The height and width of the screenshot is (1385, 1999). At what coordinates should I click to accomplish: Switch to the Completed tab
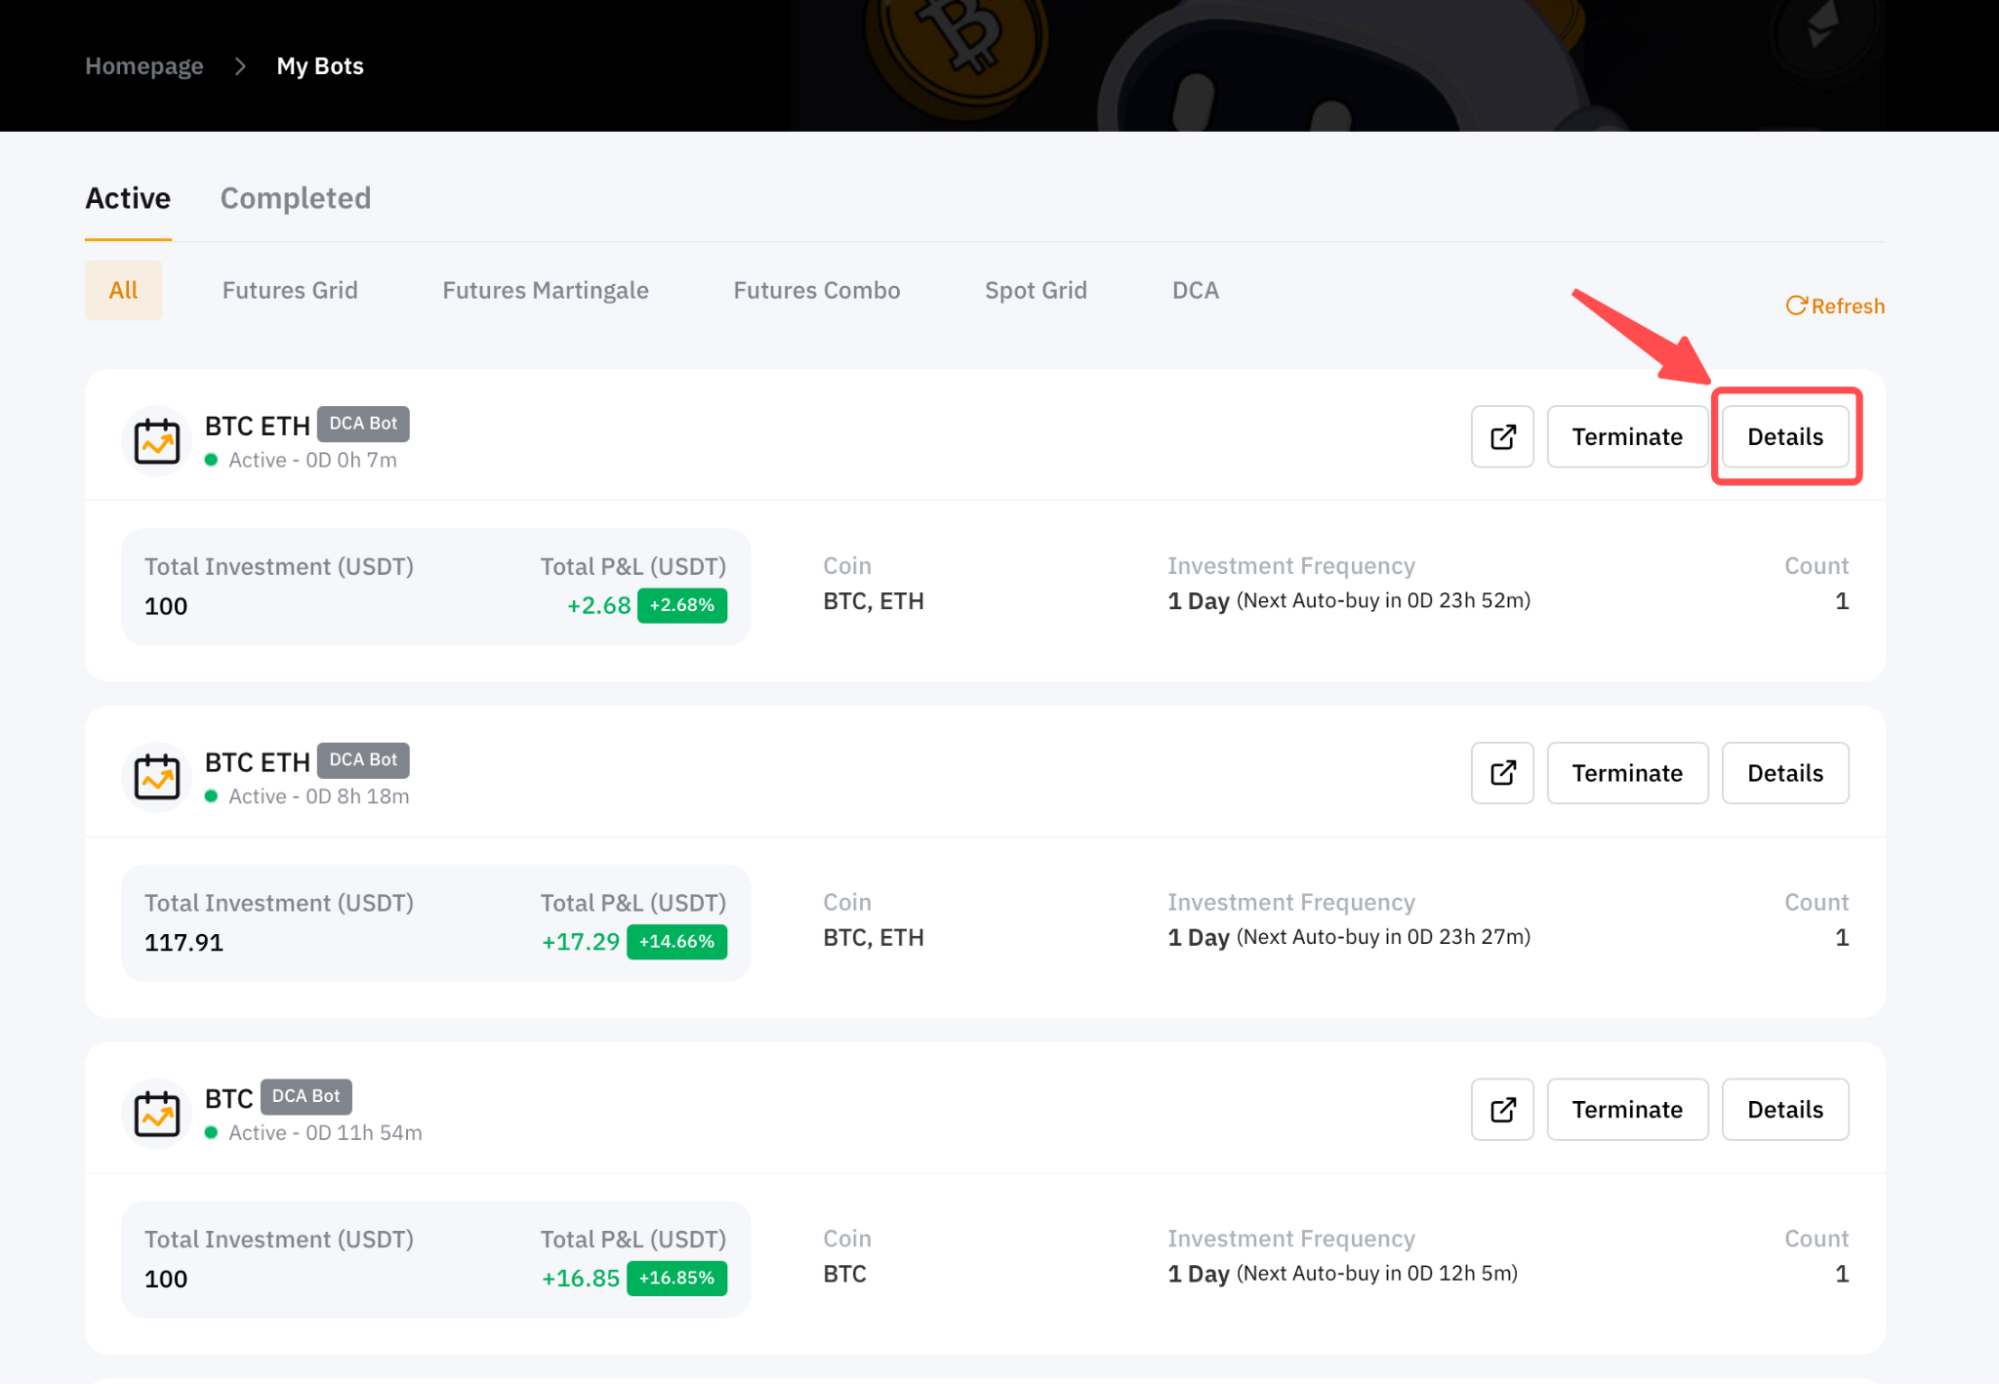point(295,198)
